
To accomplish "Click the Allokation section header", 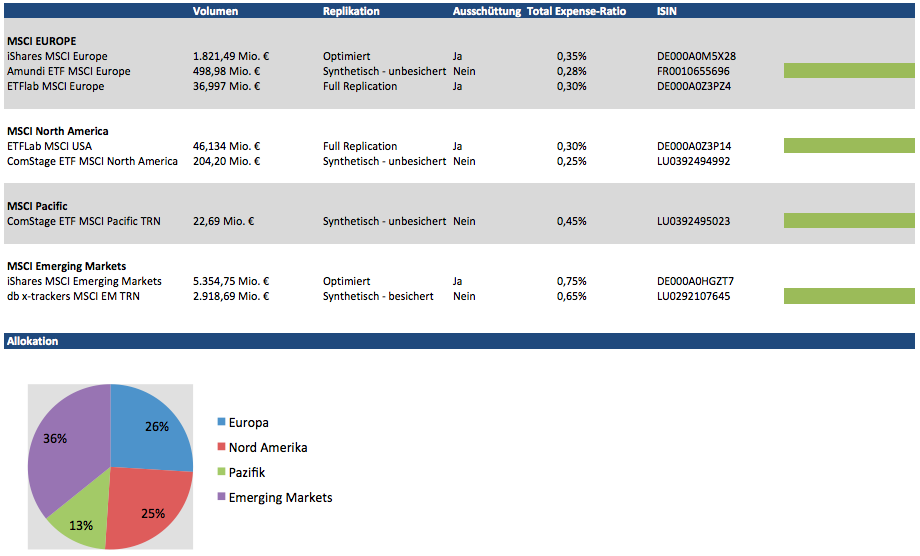I will 459,341.
